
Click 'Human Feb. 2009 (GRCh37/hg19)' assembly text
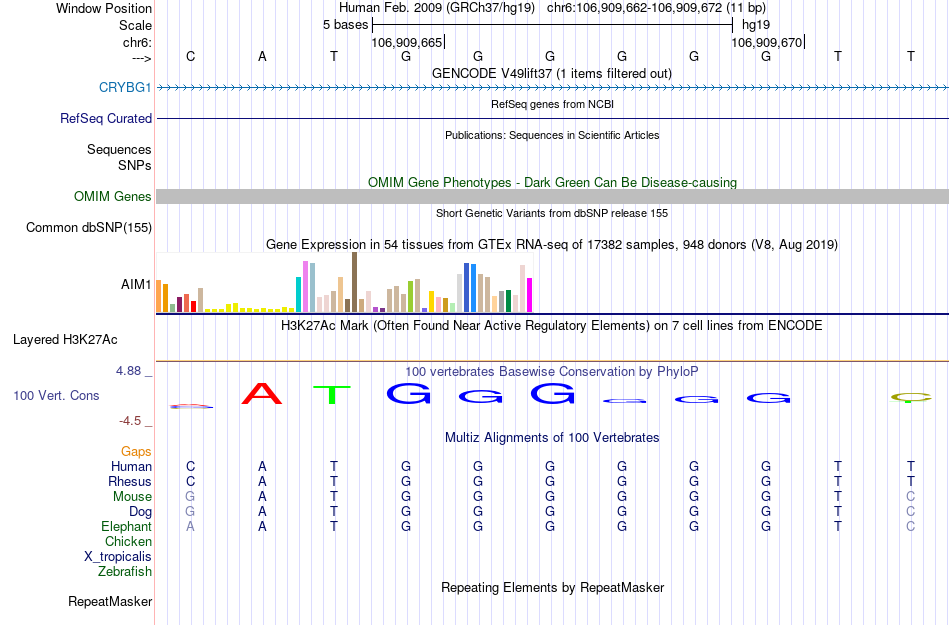437,8
